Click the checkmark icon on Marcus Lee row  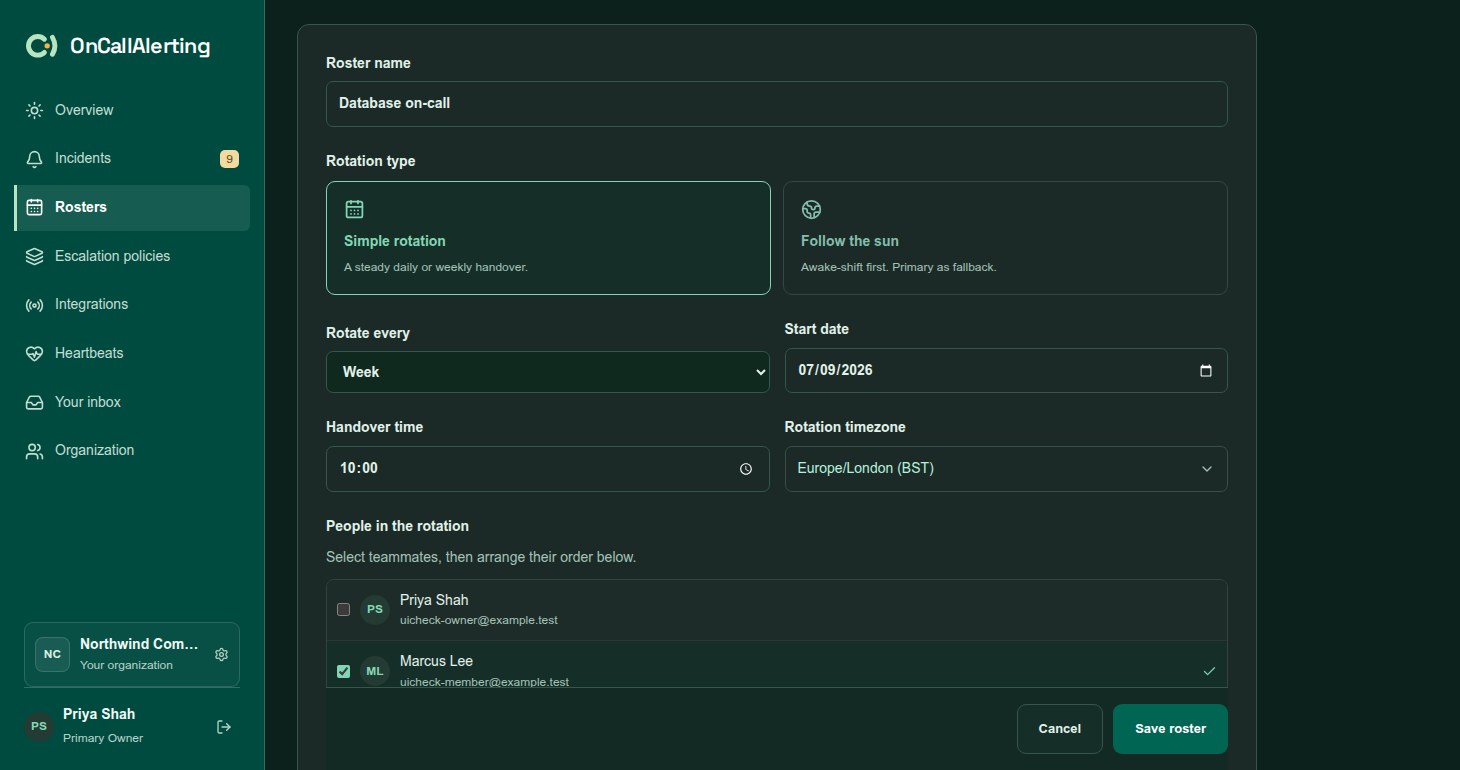[1209, 671]
